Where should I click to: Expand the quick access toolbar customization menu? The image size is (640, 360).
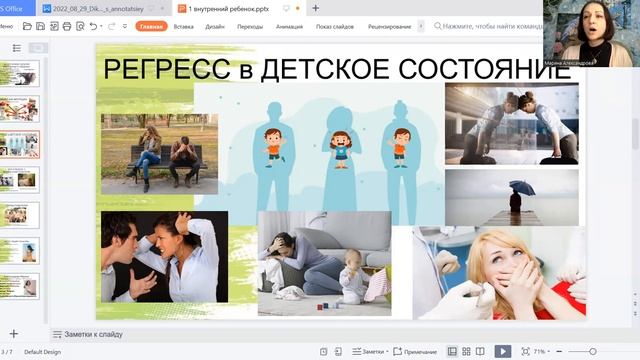point(125,27)
